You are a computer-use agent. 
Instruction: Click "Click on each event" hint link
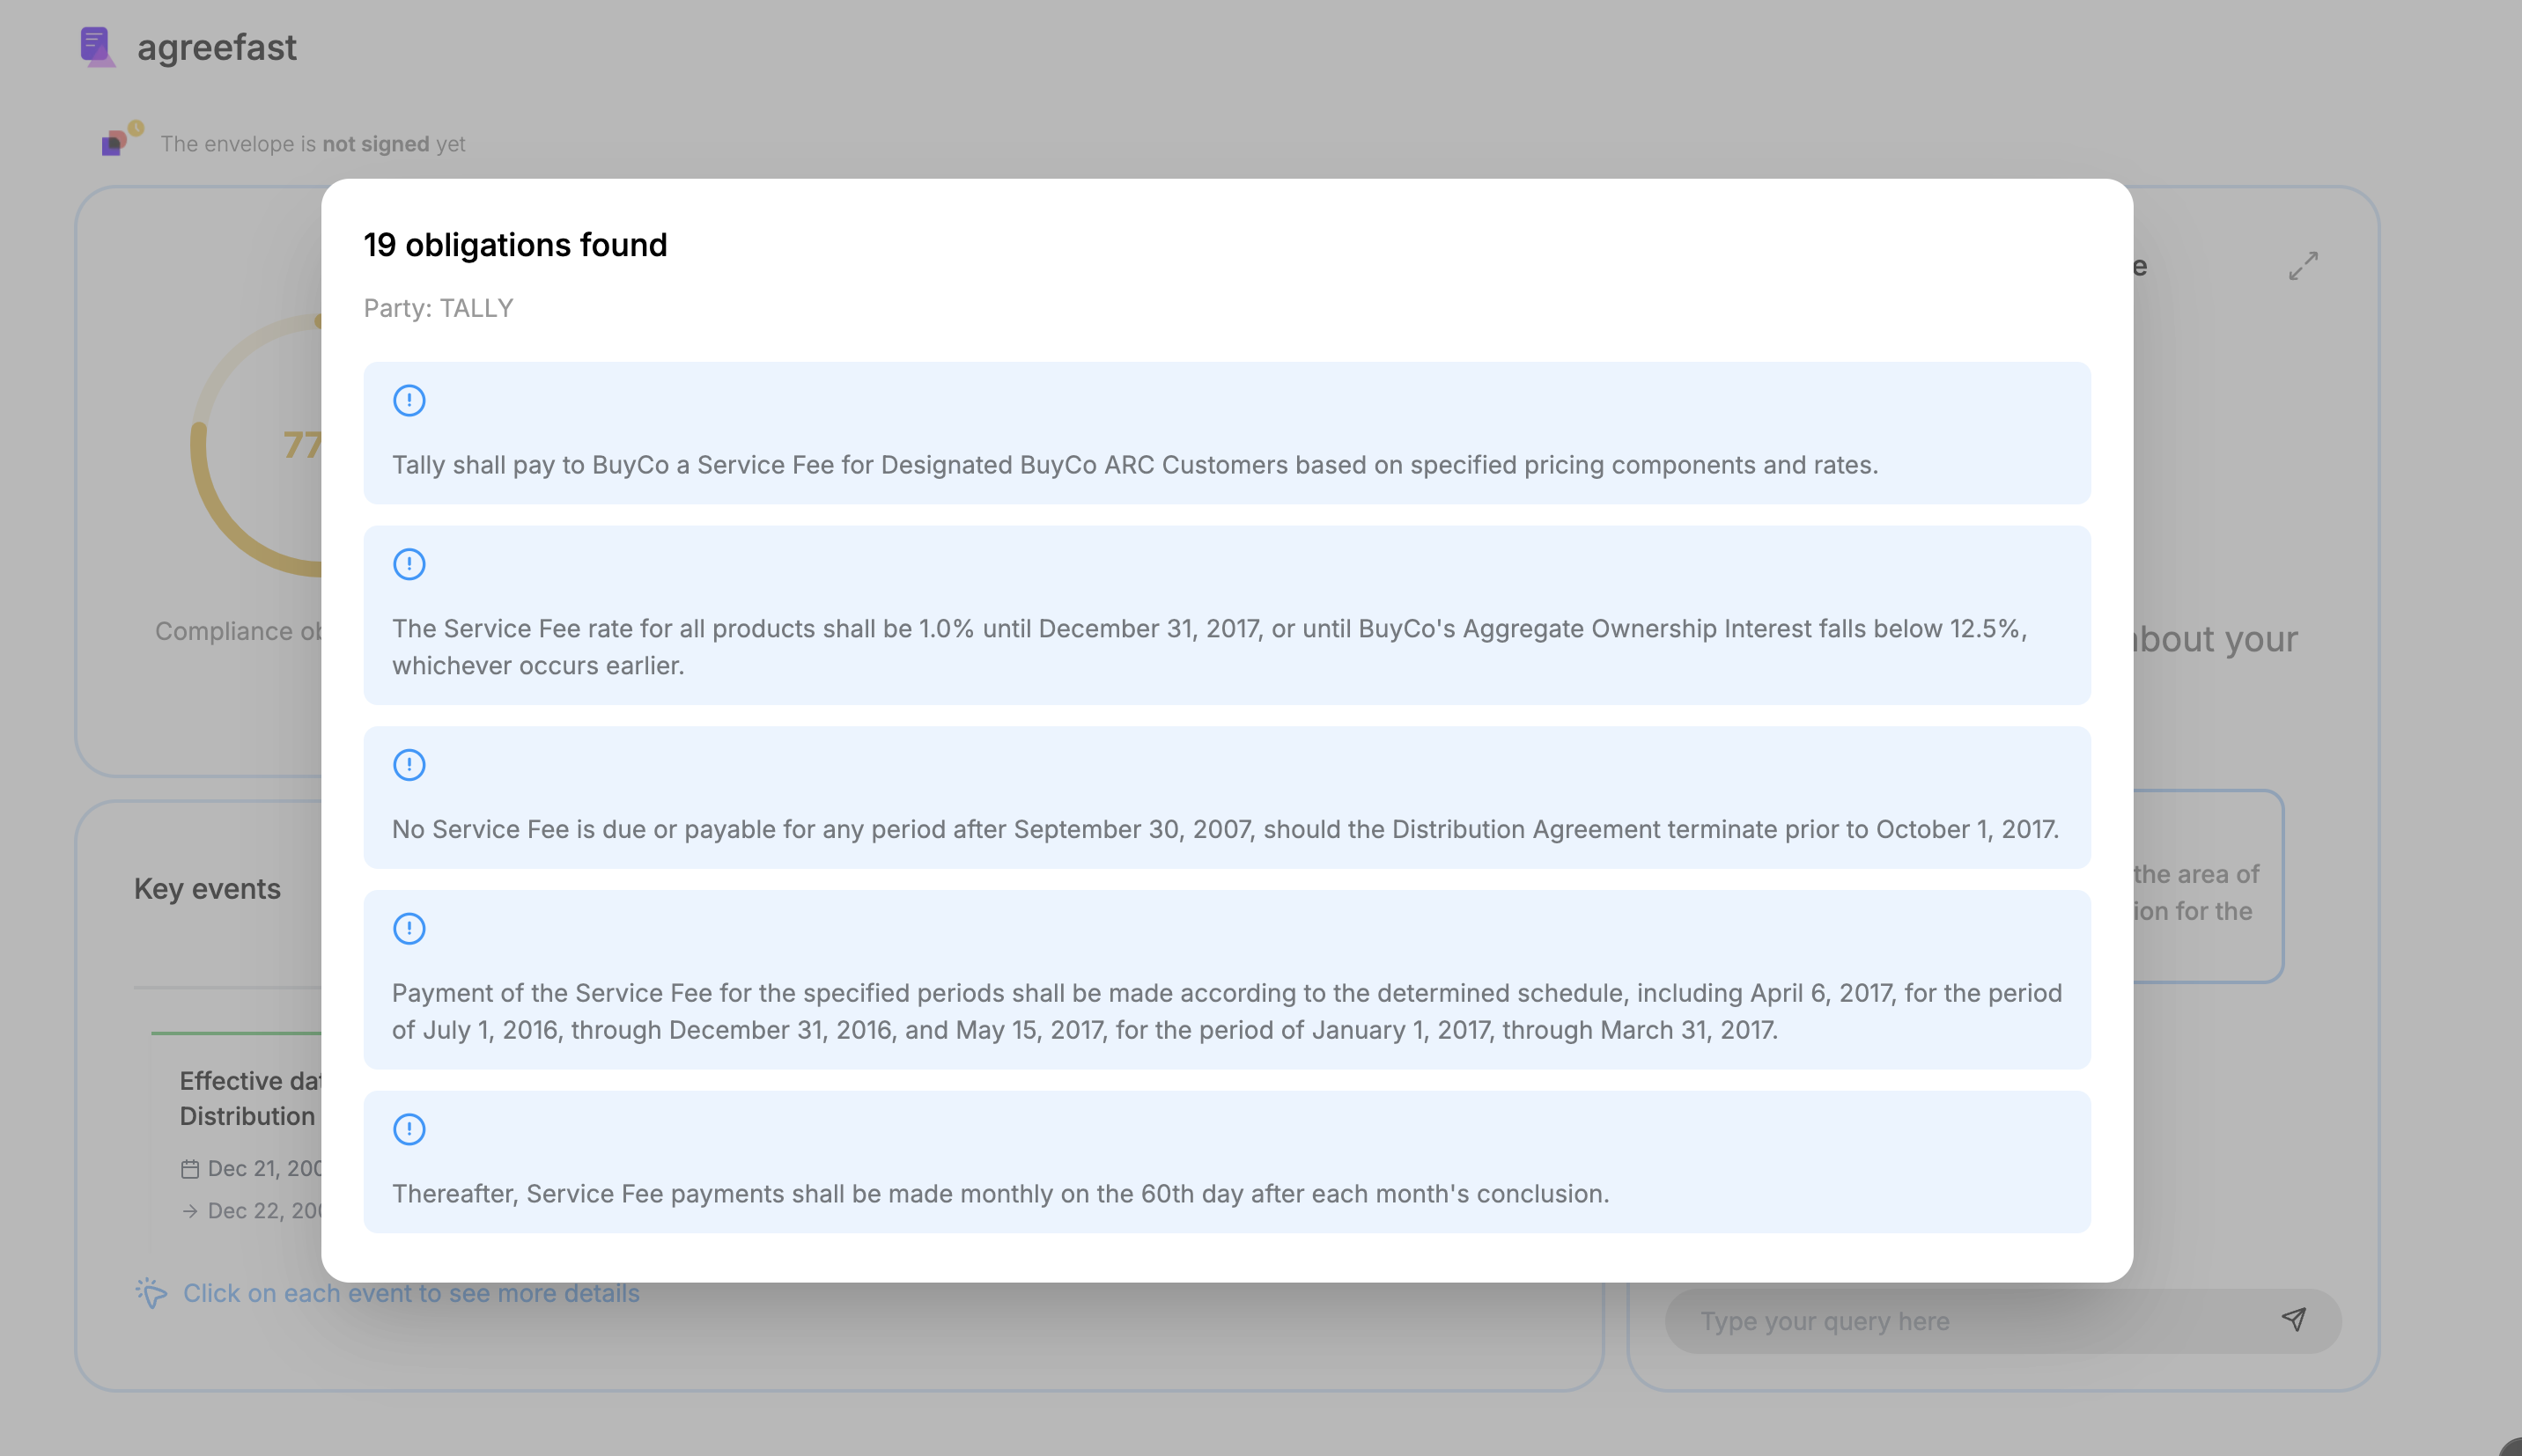click(x=410, y=1293)
